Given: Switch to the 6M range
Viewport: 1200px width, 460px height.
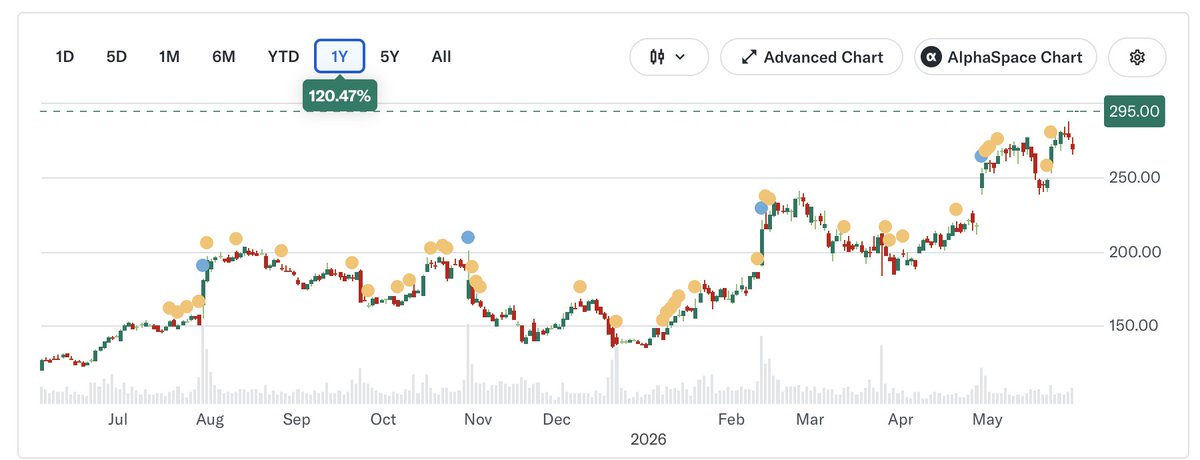Looking at the screenshot, I should pos(224,57).
